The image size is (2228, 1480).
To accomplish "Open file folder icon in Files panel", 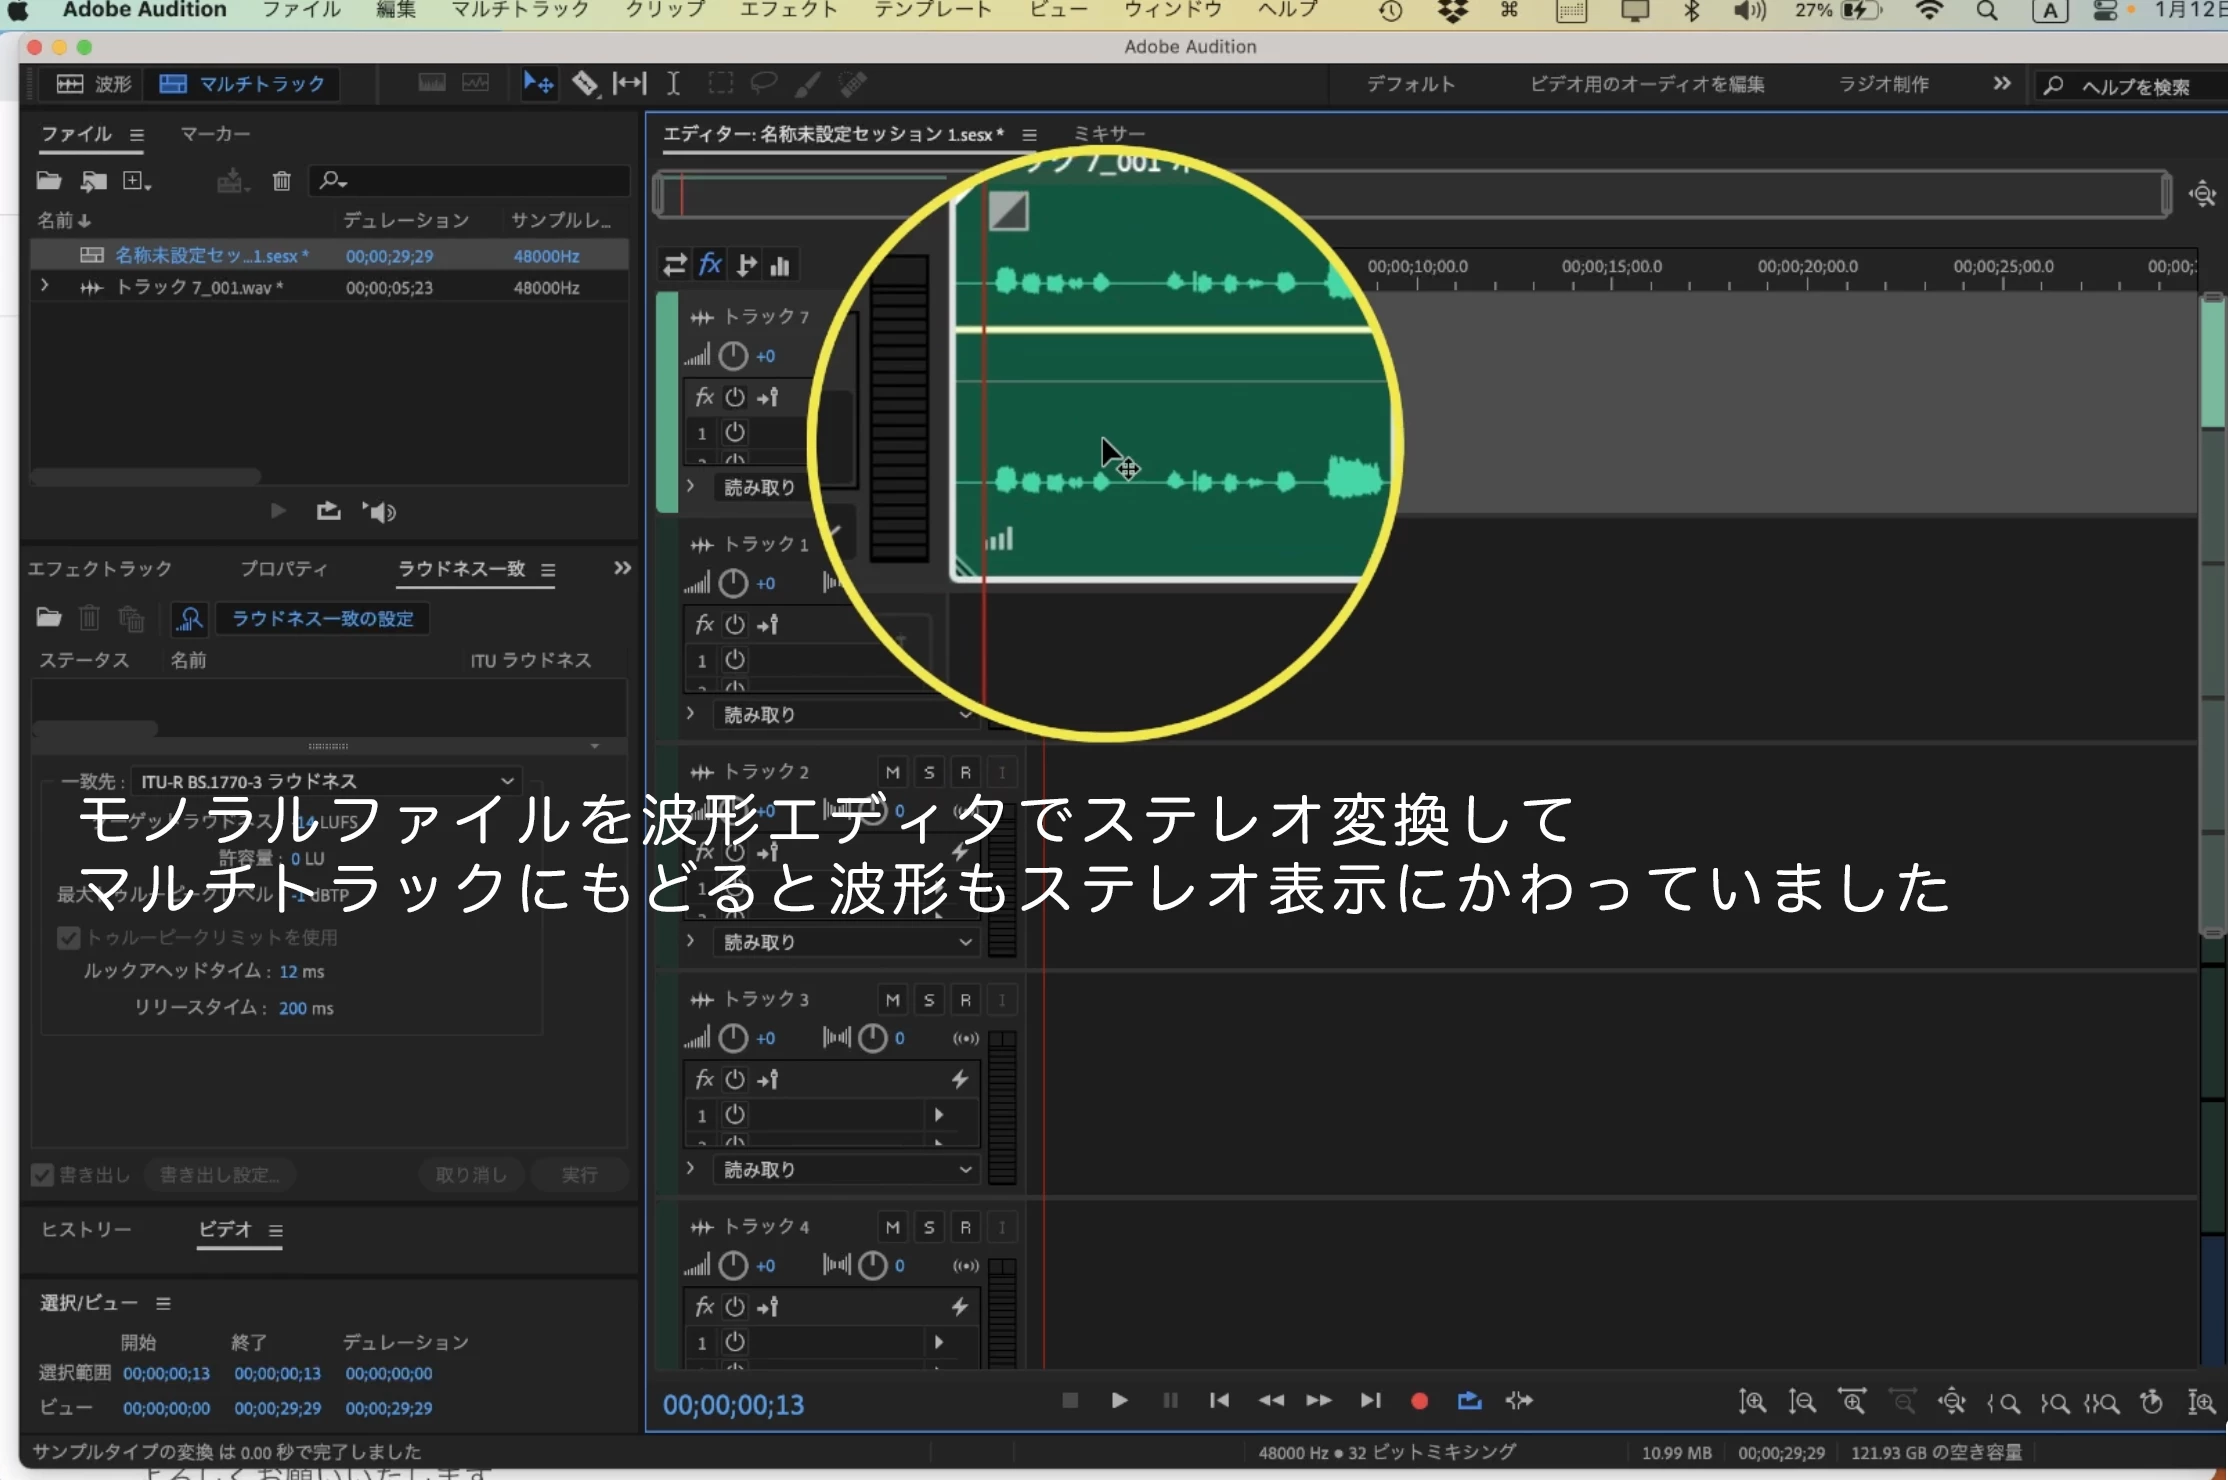I will 49,181.
